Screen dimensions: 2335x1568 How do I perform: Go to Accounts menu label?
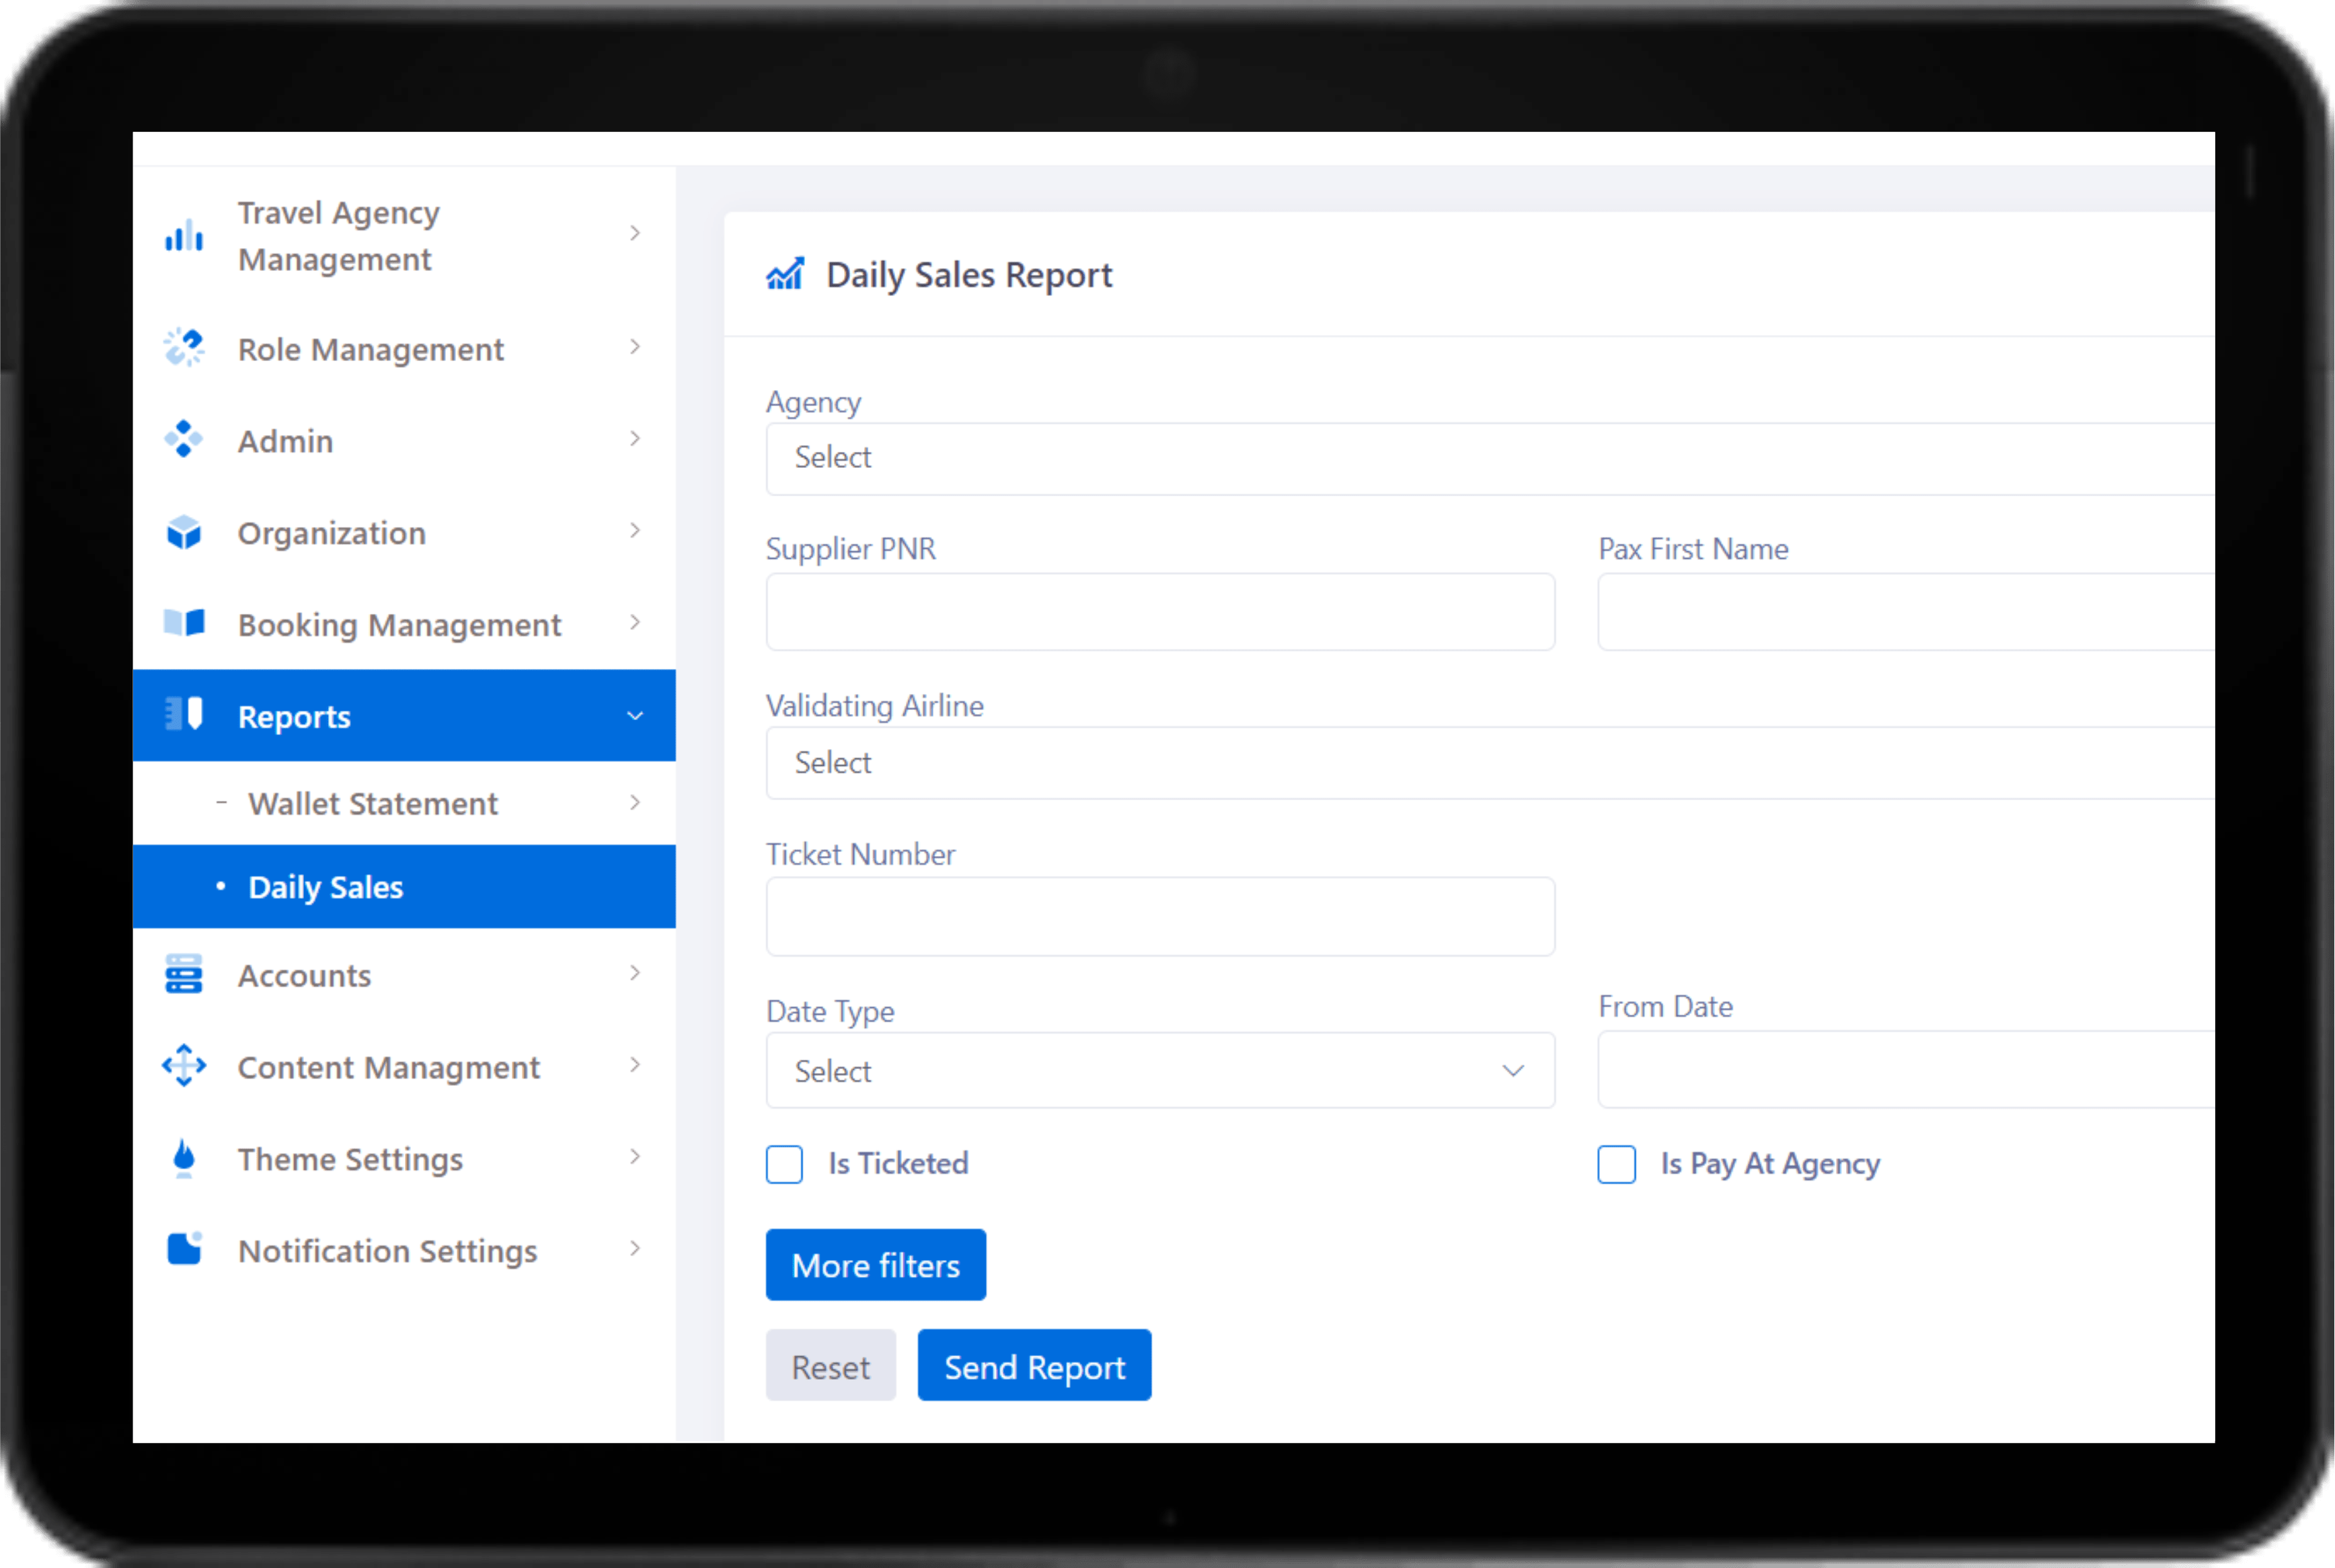tap(304, 976)
